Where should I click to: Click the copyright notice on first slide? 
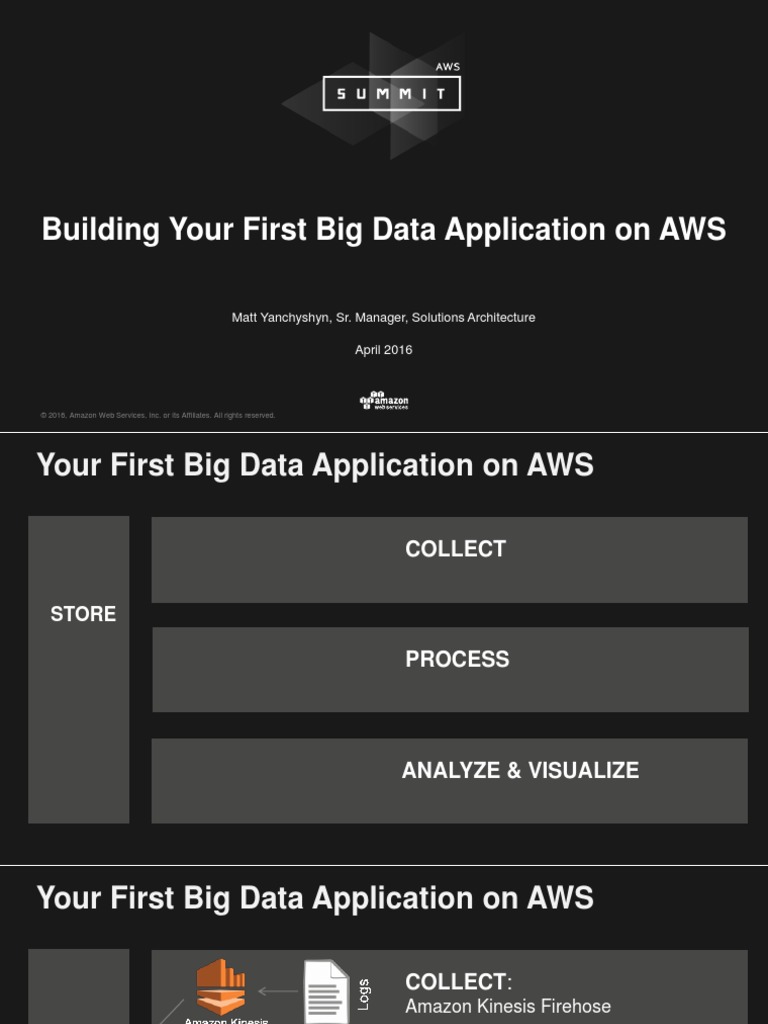coord(158,415)
